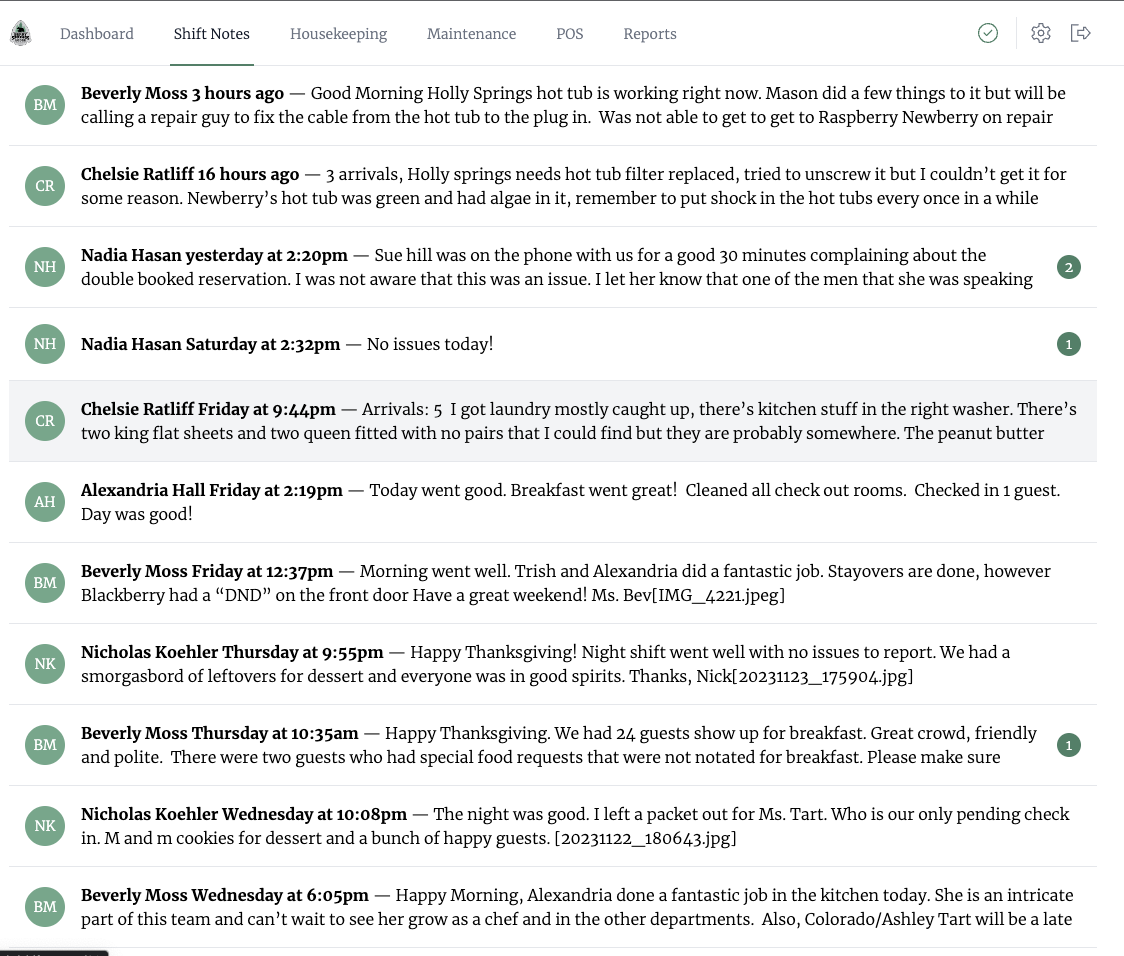This screenshot has height=956, width=1124.
Task: Open the settings gear icon
Action: [x=1041, y=33]
